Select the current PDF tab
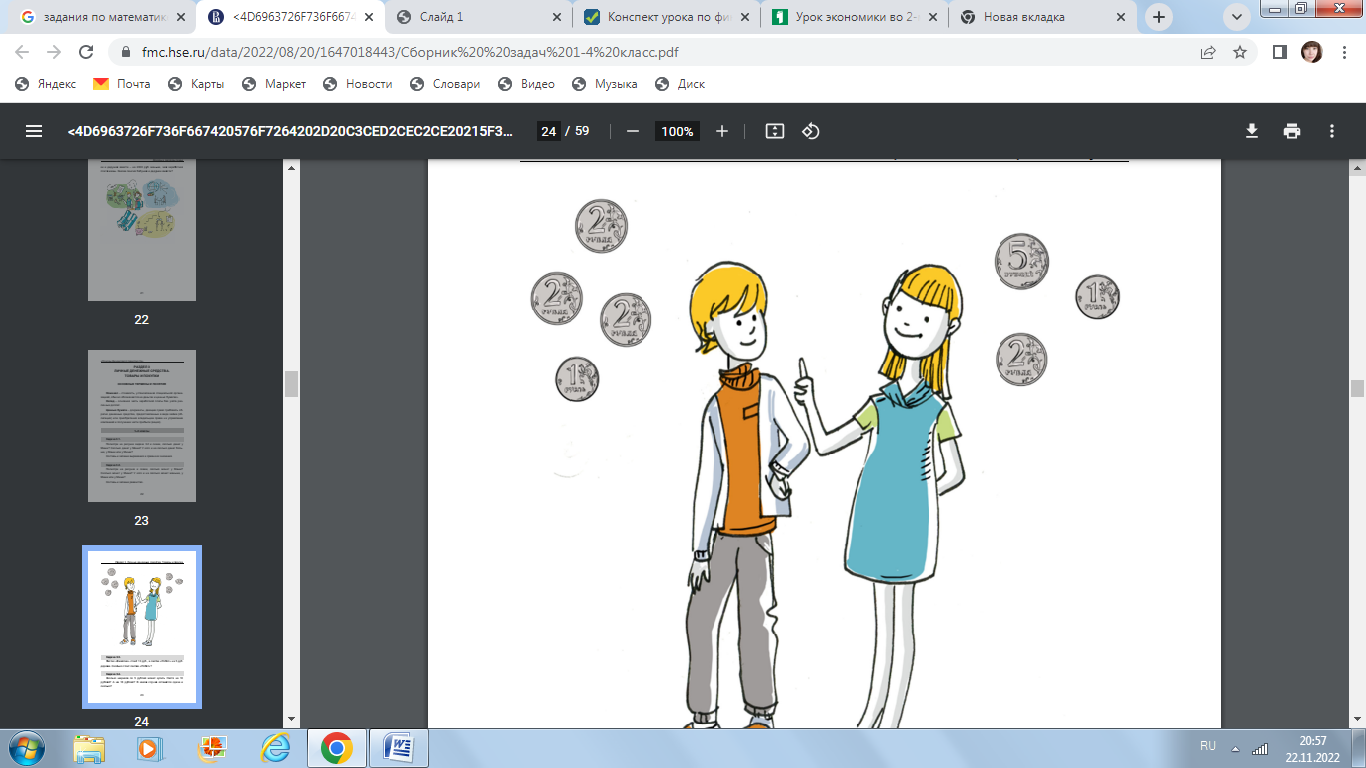1366x768 pixels. click(288, 17)
